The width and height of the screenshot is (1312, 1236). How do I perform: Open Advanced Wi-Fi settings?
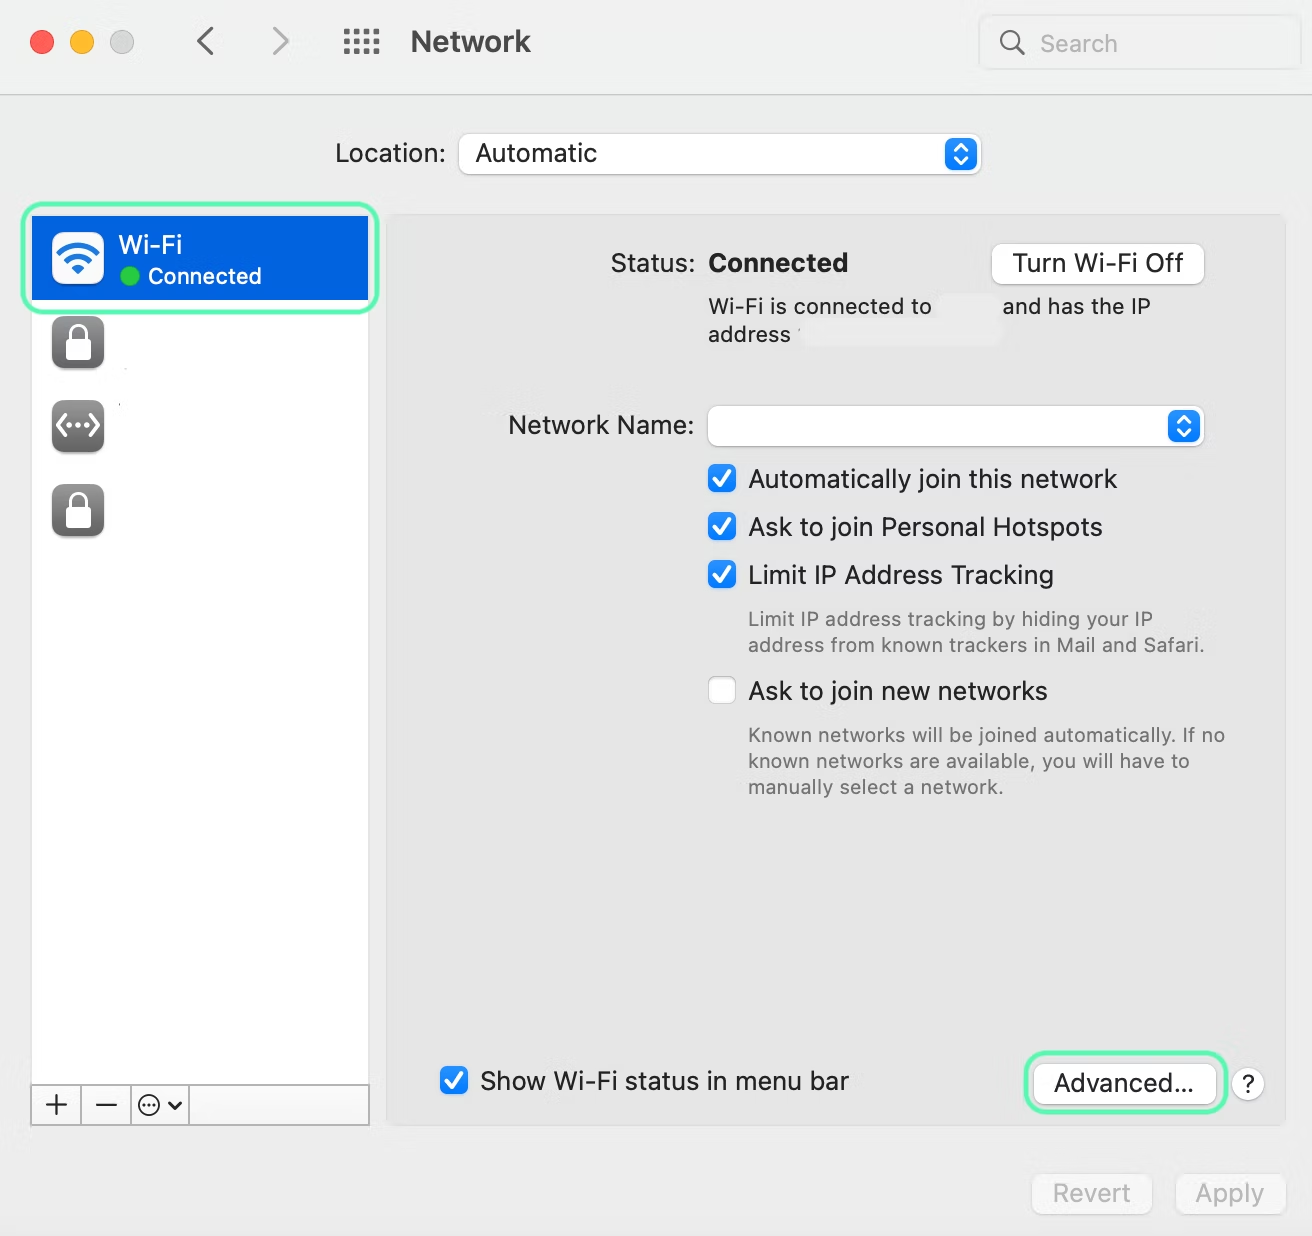click(x=1123, y=1083)
